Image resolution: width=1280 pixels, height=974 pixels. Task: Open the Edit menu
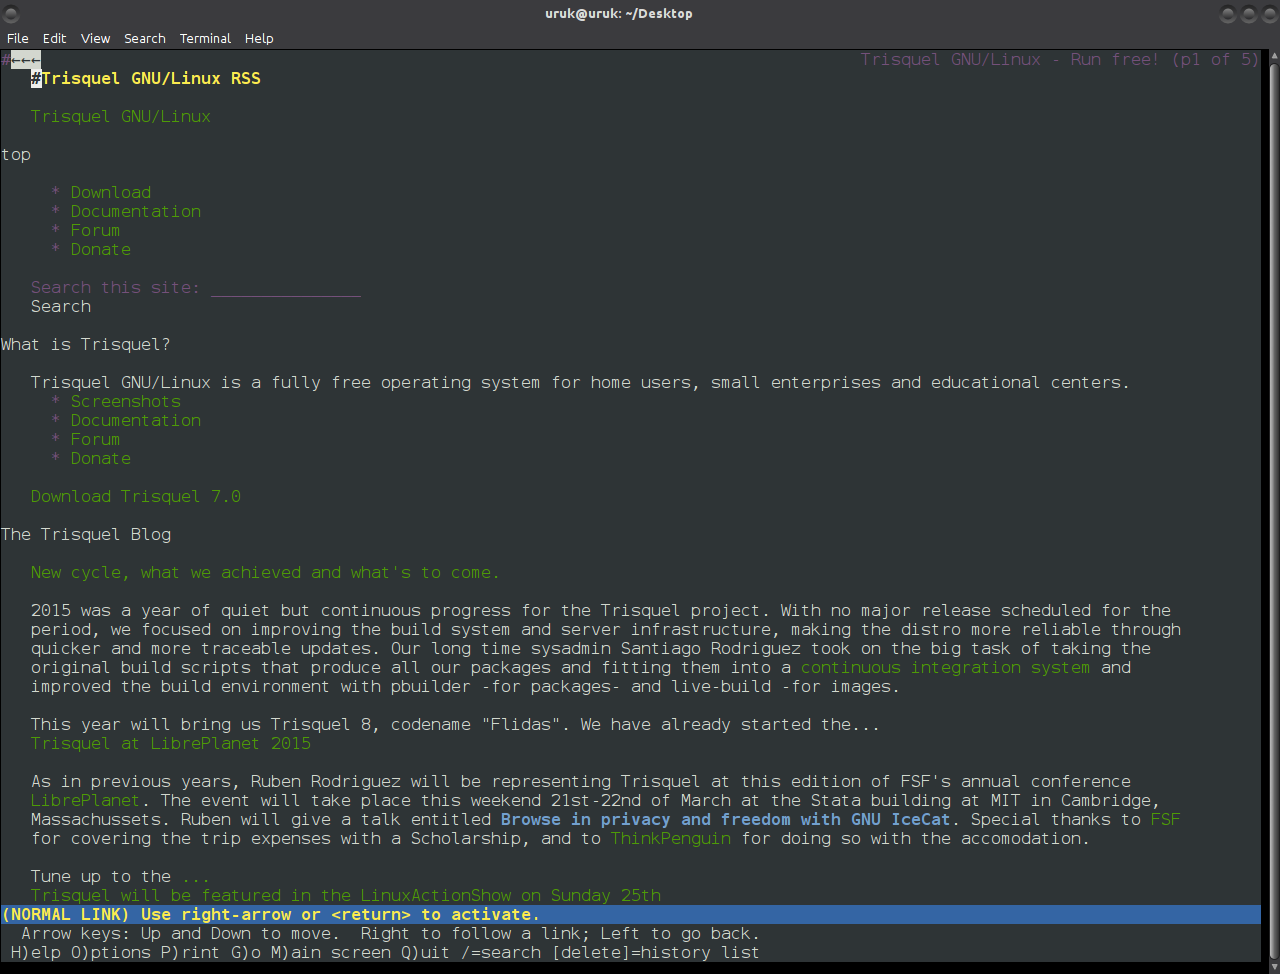(54, 38)
